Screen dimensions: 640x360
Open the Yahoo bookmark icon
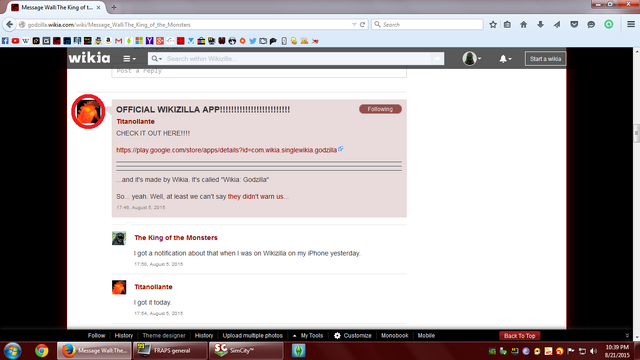tap(149, 41)
